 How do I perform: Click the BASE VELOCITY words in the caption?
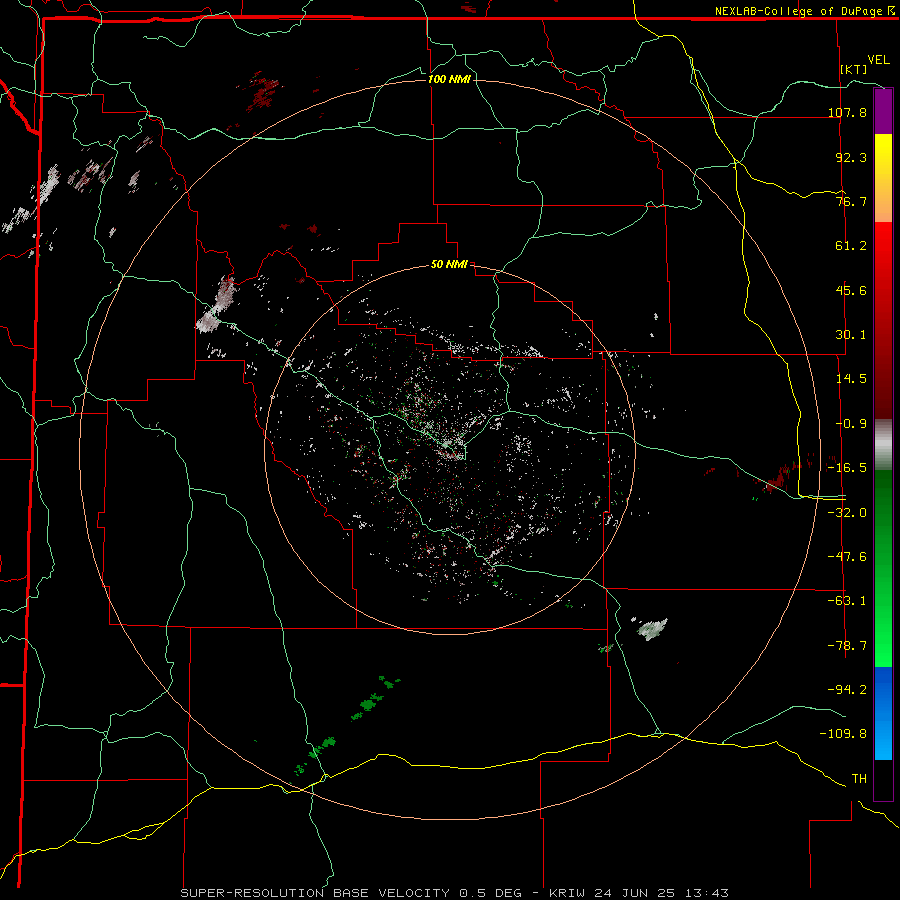(x=391, y=893)
